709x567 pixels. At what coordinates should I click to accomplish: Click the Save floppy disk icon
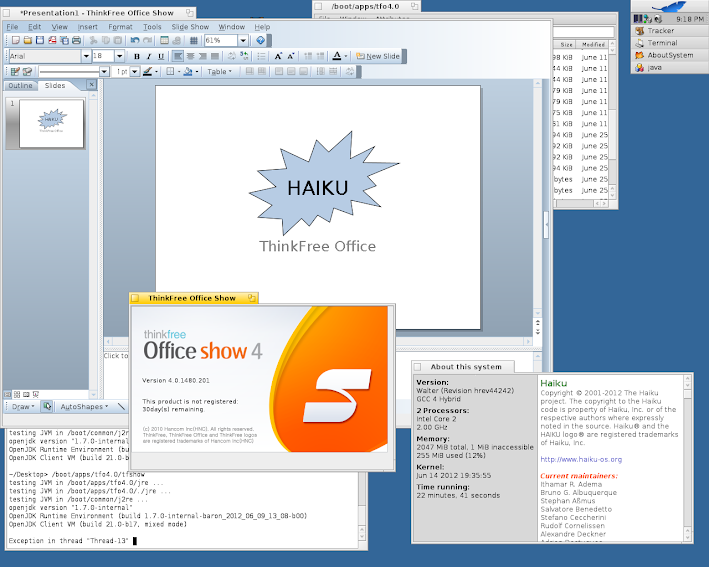pos(40,40)
